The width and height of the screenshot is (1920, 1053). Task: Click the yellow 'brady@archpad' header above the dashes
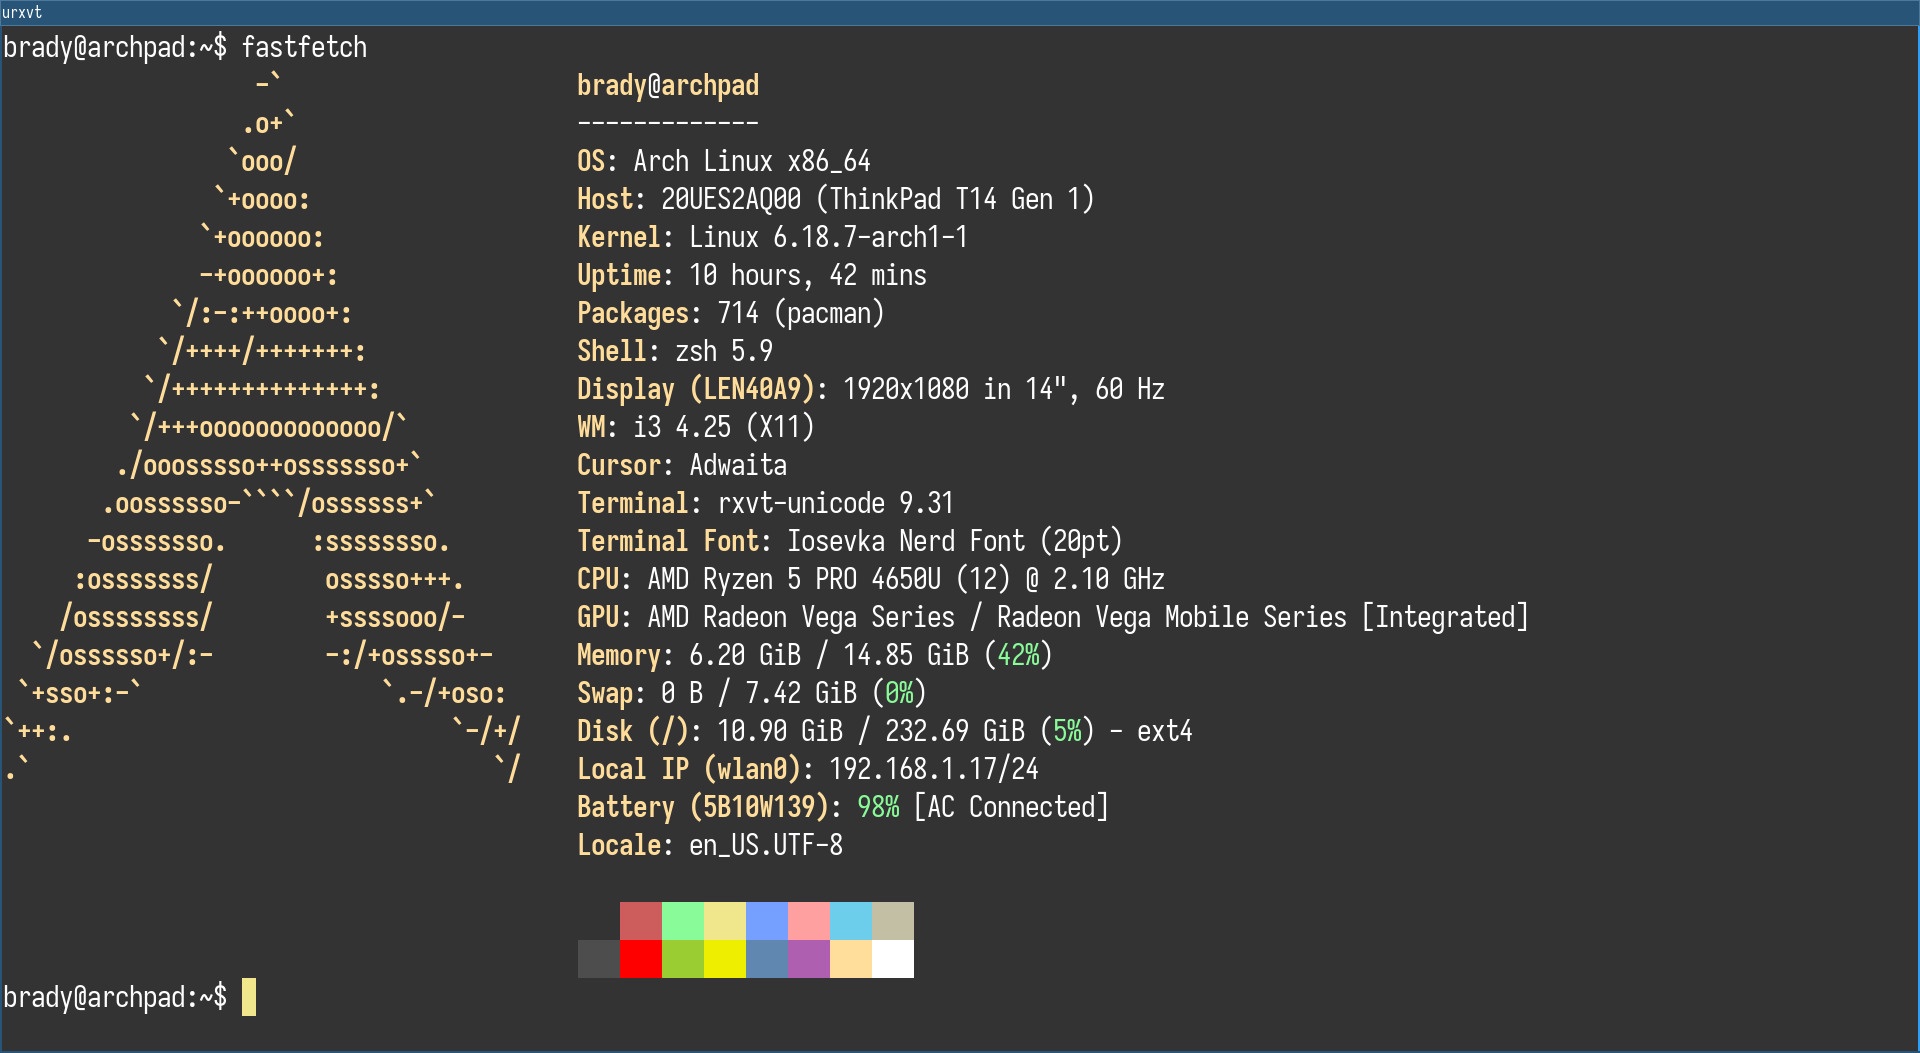tap(668, 85)
